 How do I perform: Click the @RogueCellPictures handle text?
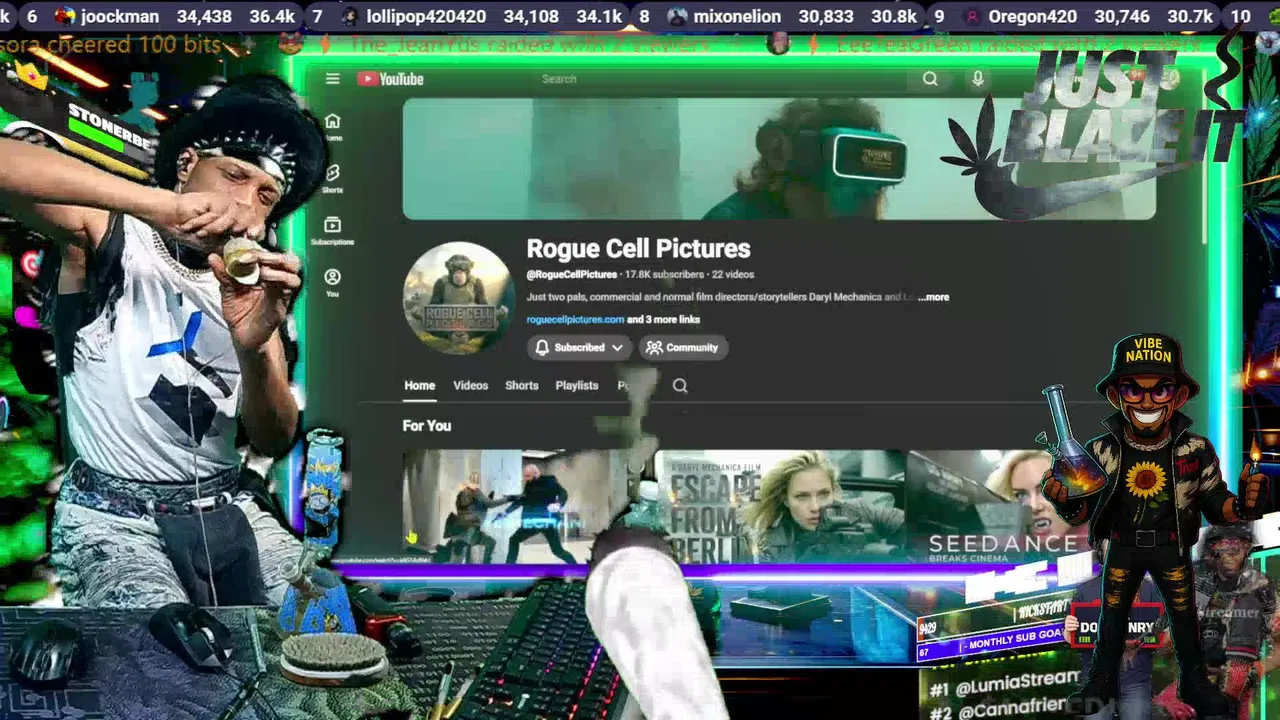[x=572, y=275]
